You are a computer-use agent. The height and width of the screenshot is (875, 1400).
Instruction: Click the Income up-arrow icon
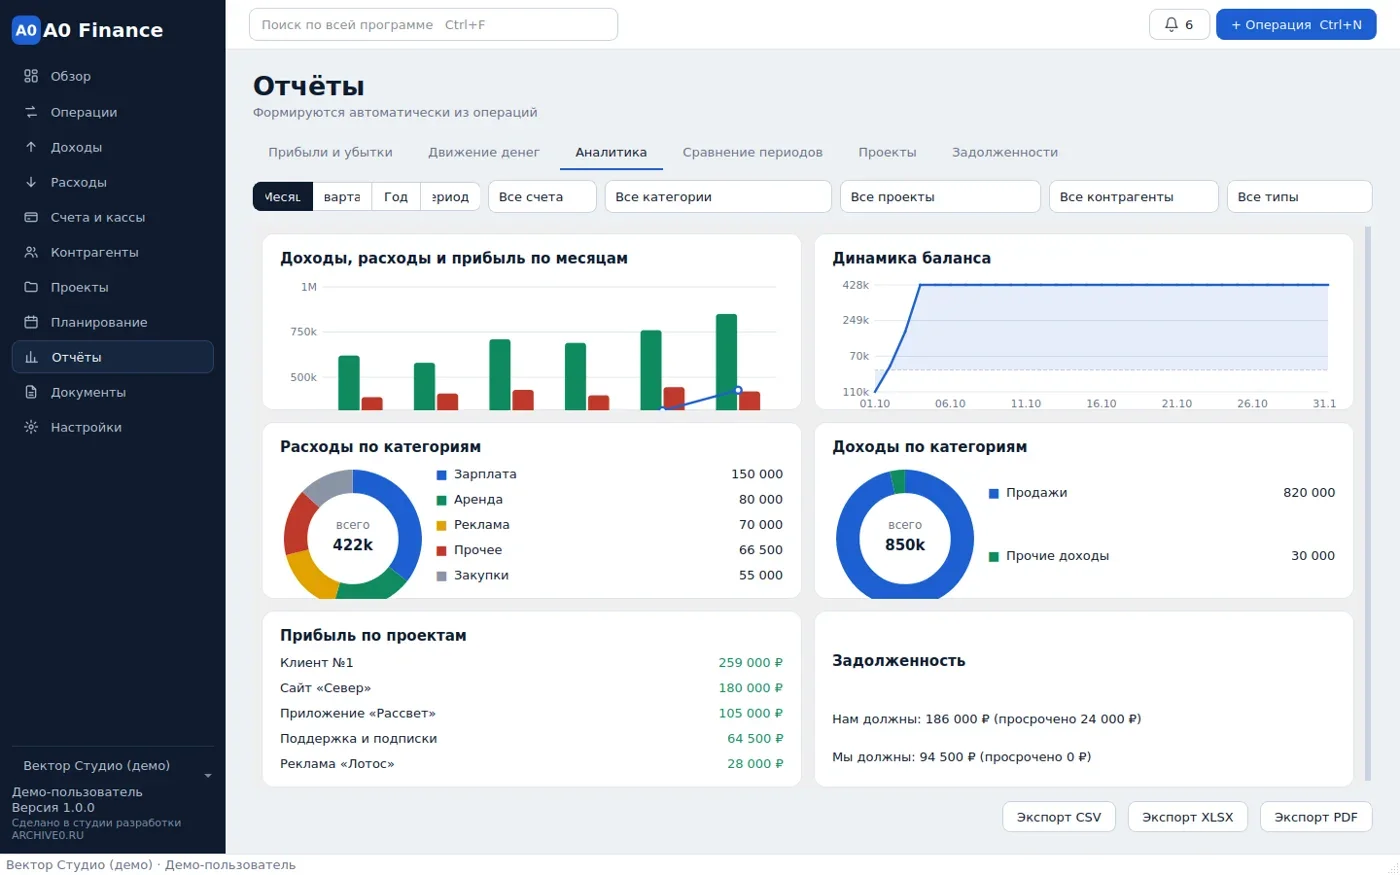point(31,147)
